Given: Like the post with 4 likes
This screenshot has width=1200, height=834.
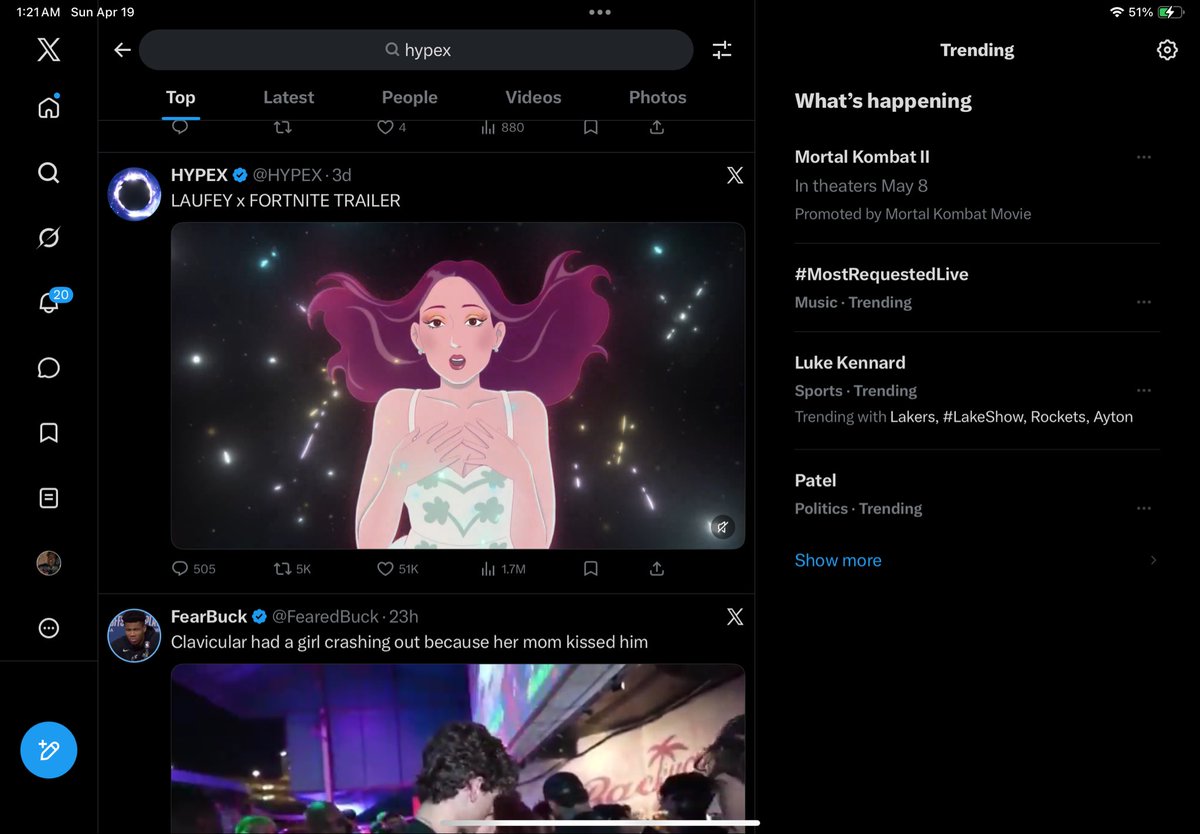Looking at the screenshot, I should pyautogui.click(x=391, y=128).
